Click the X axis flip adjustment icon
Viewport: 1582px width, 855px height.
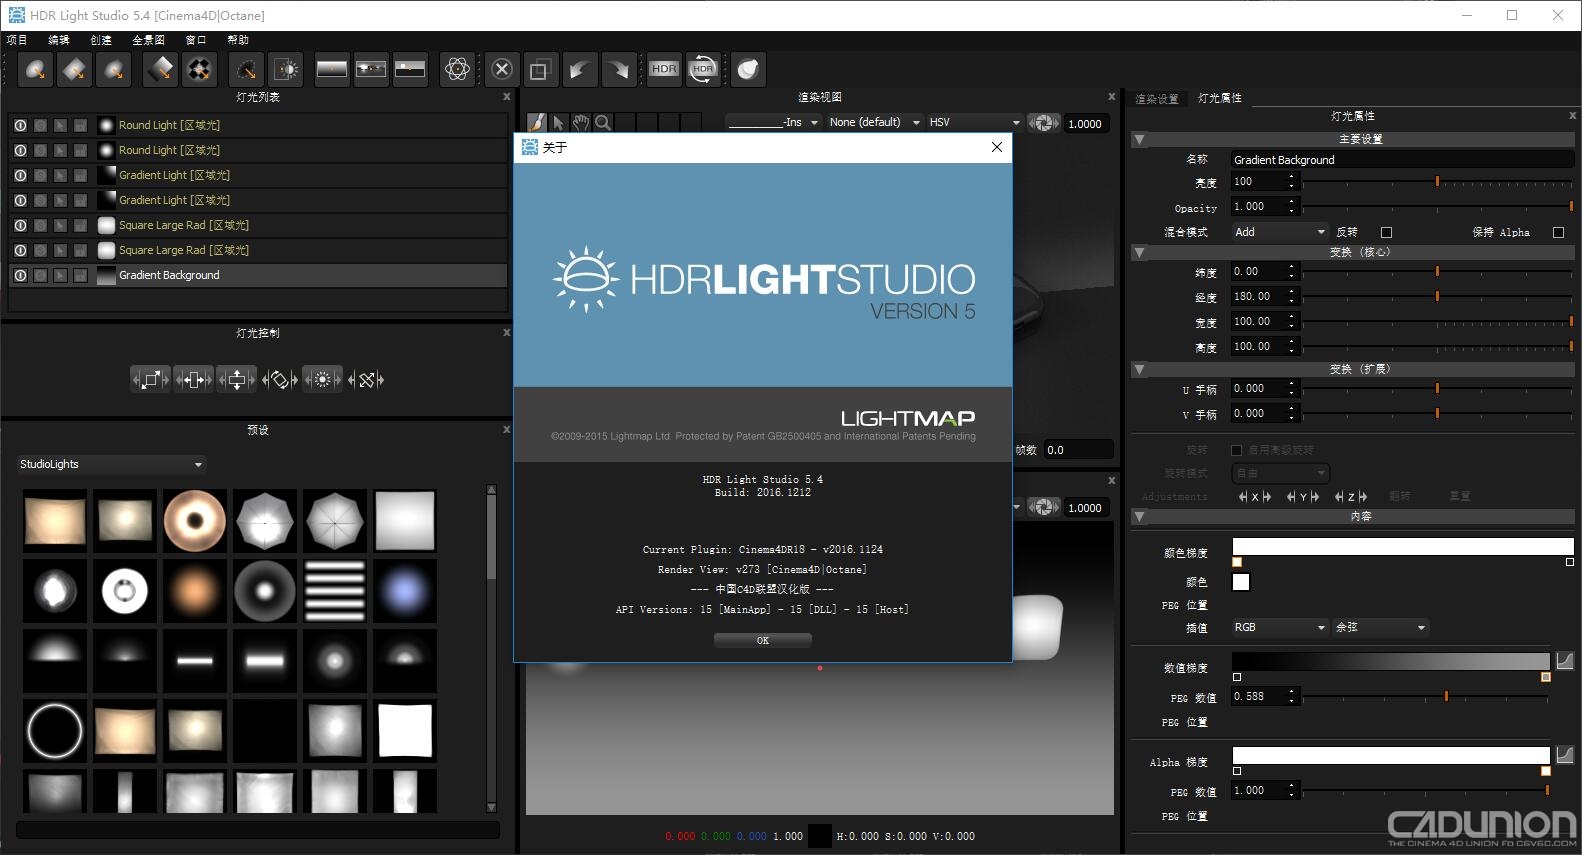(x=1254, y=496)
